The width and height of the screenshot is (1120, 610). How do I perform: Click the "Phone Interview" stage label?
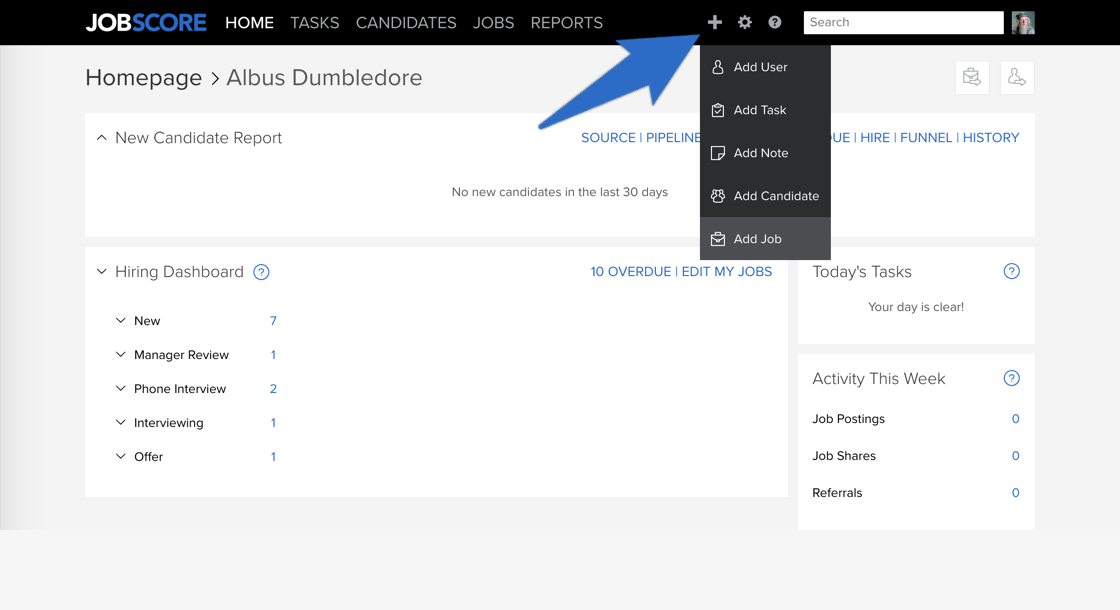pyautogui.click(x=180, y=389)
